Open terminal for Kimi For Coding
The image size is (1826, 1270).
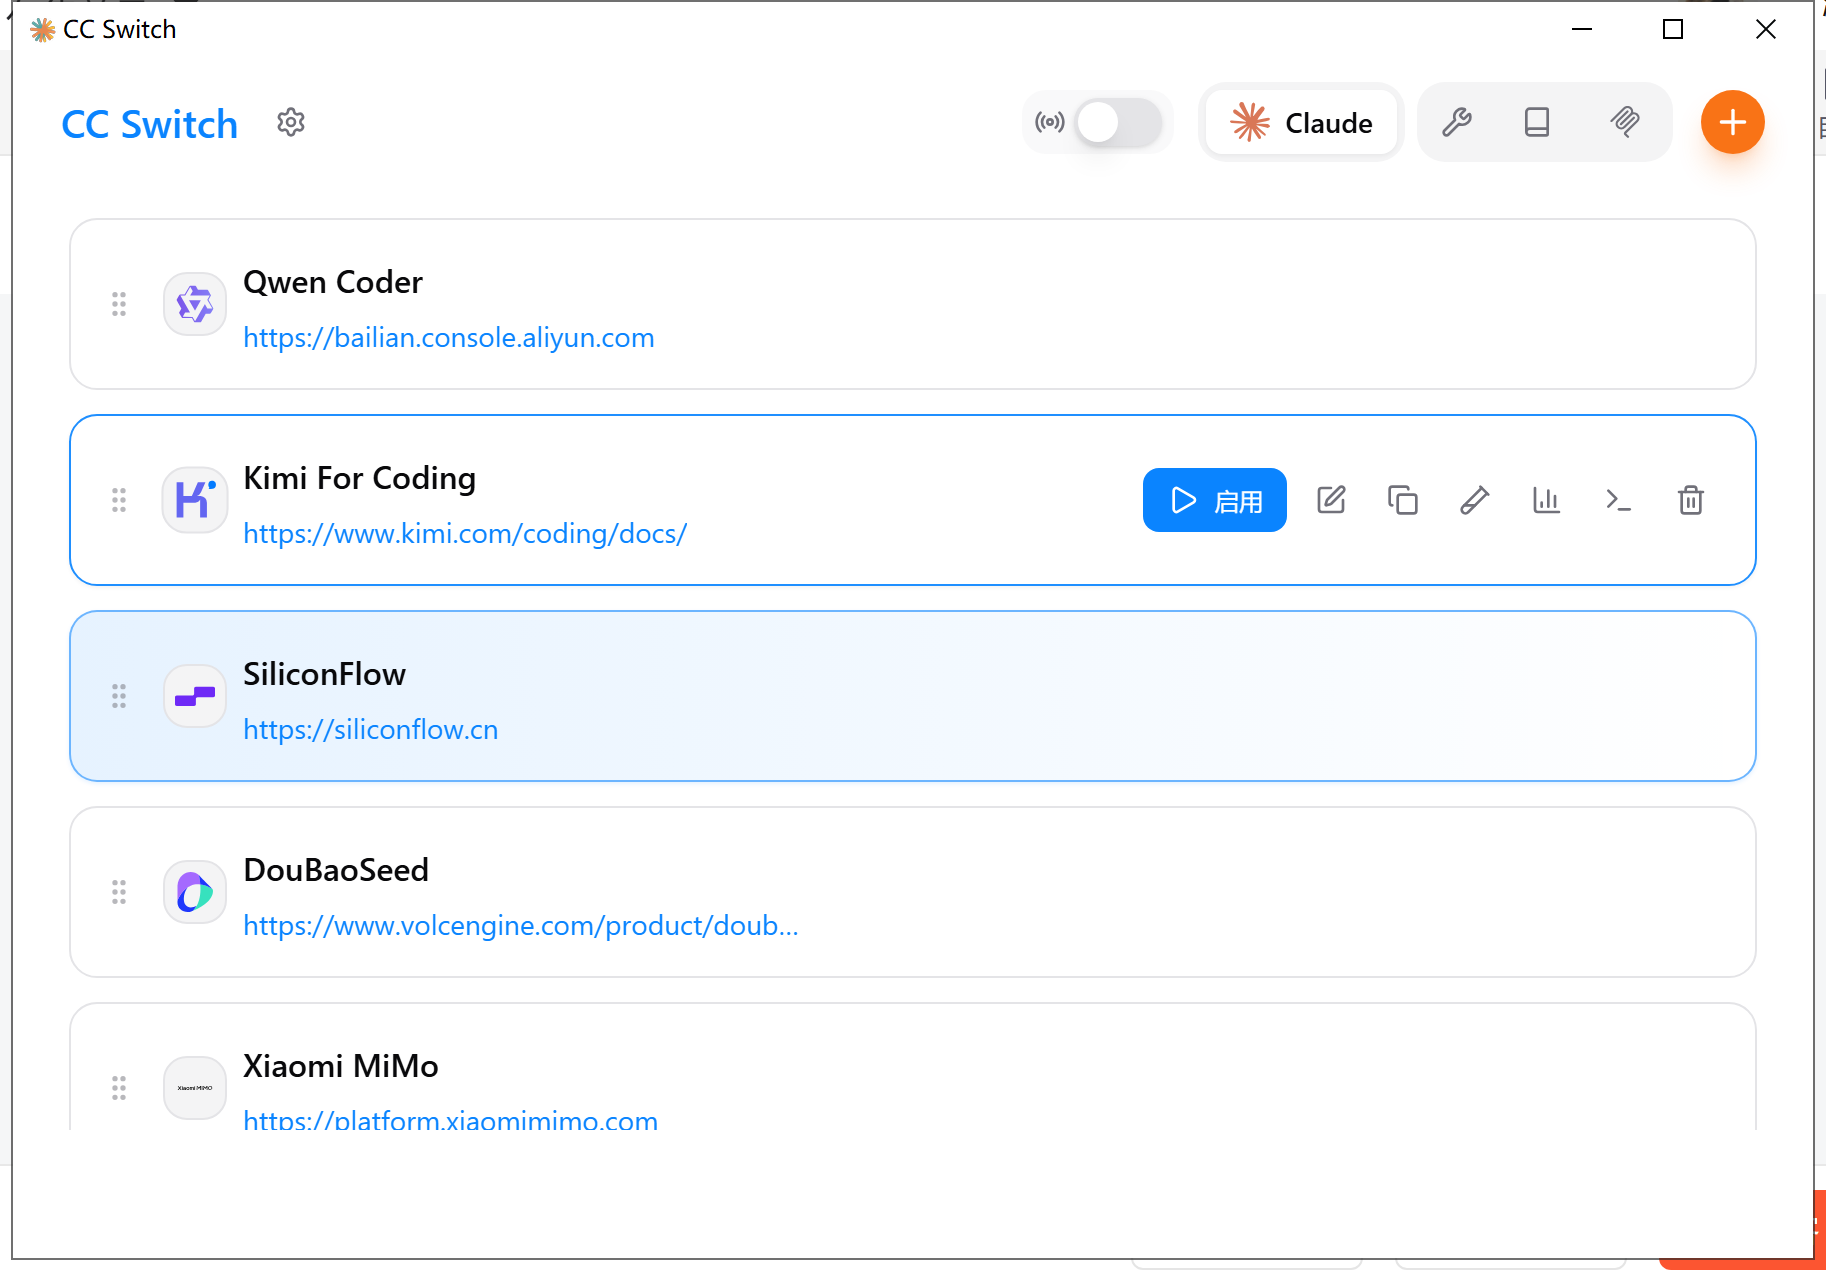click(1619, 500)
